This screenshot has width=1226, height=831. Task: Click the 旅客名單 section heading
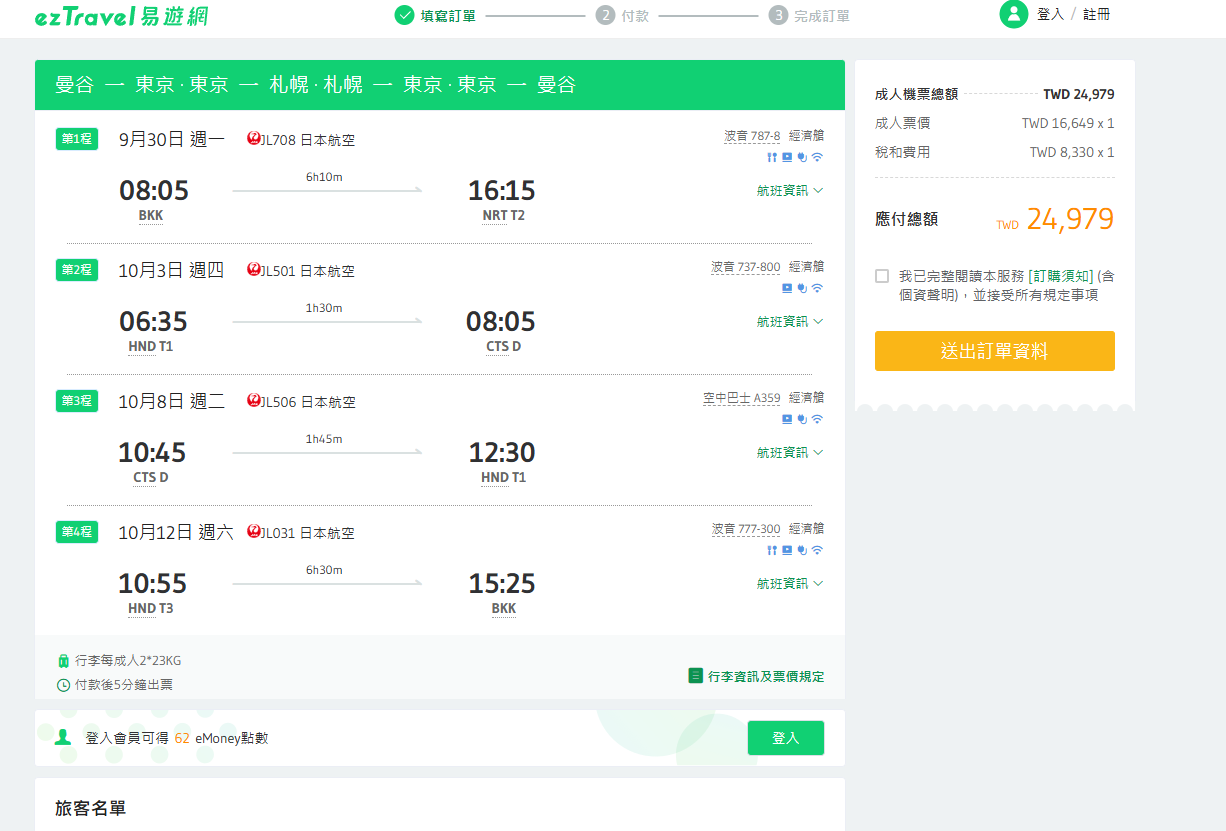[x=91, y=808]
